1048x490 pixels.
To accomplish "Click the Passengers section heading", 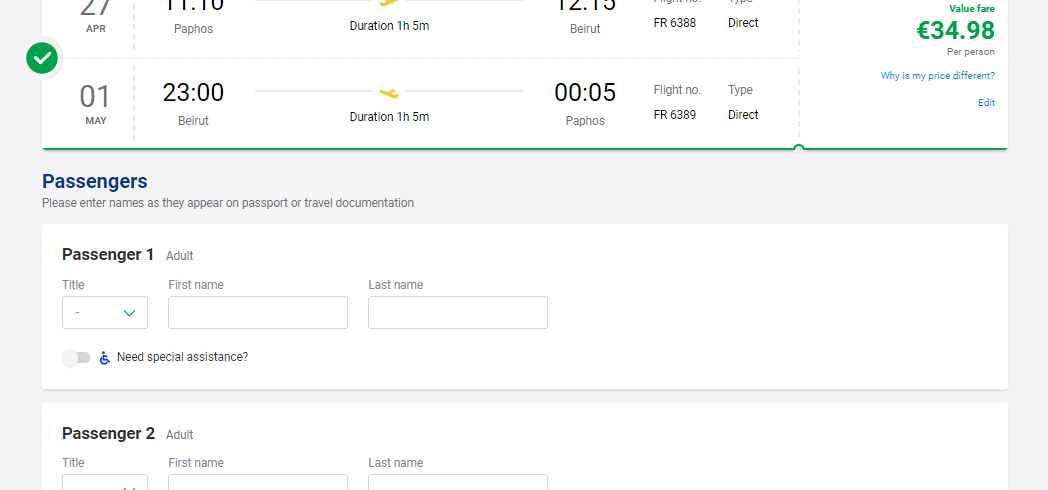I will pos(95,182).
